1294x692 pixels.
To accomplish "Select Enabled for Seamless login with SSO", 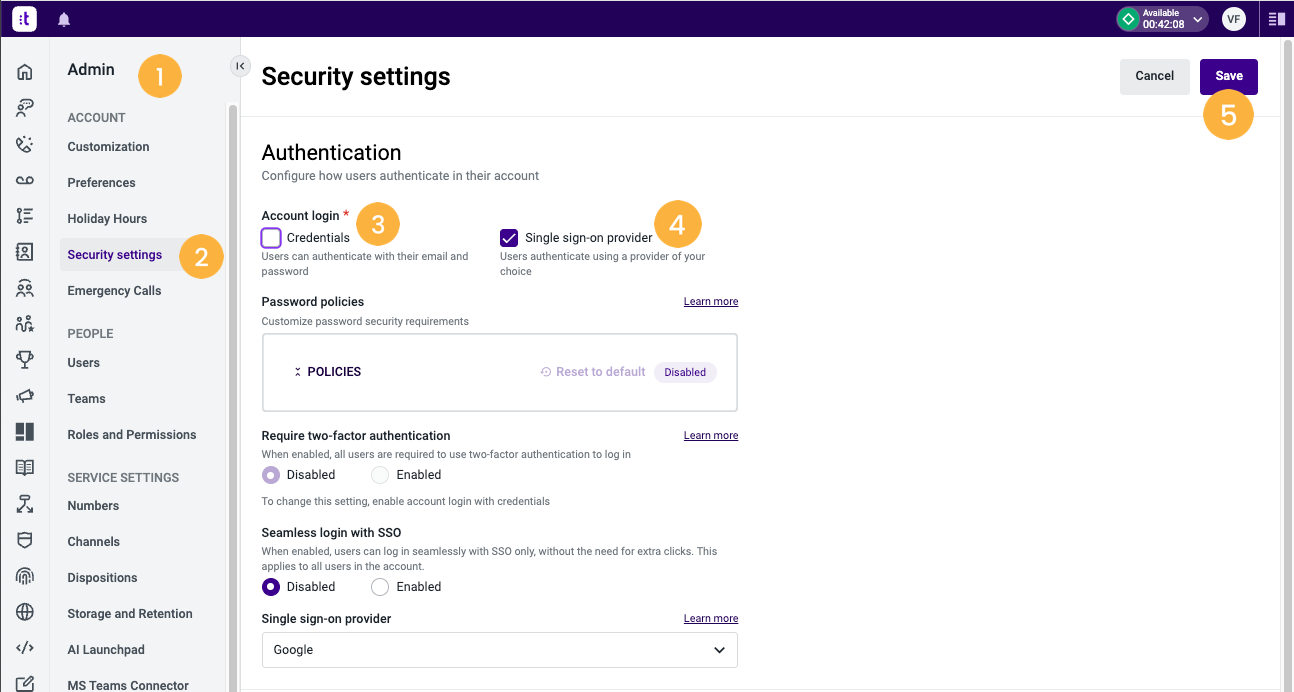I will point(380,587).
